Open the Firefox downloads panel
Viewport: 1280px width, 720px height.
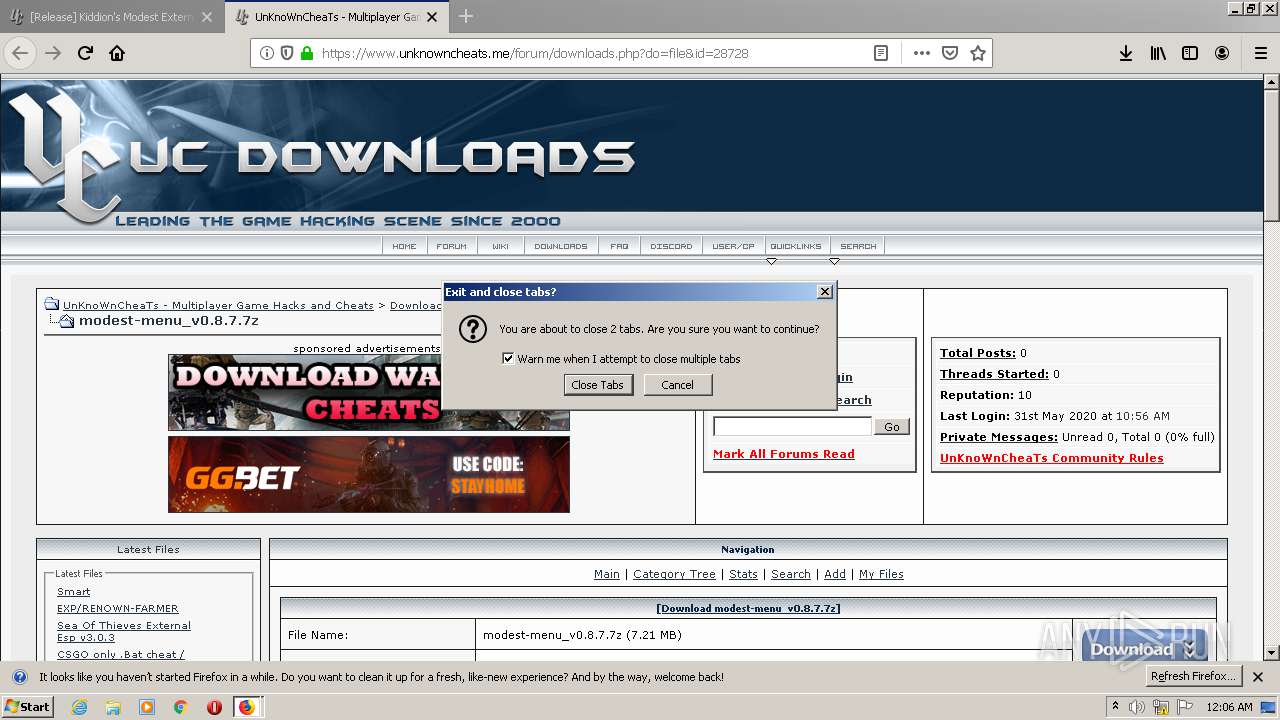click(x=1126, y=53)
